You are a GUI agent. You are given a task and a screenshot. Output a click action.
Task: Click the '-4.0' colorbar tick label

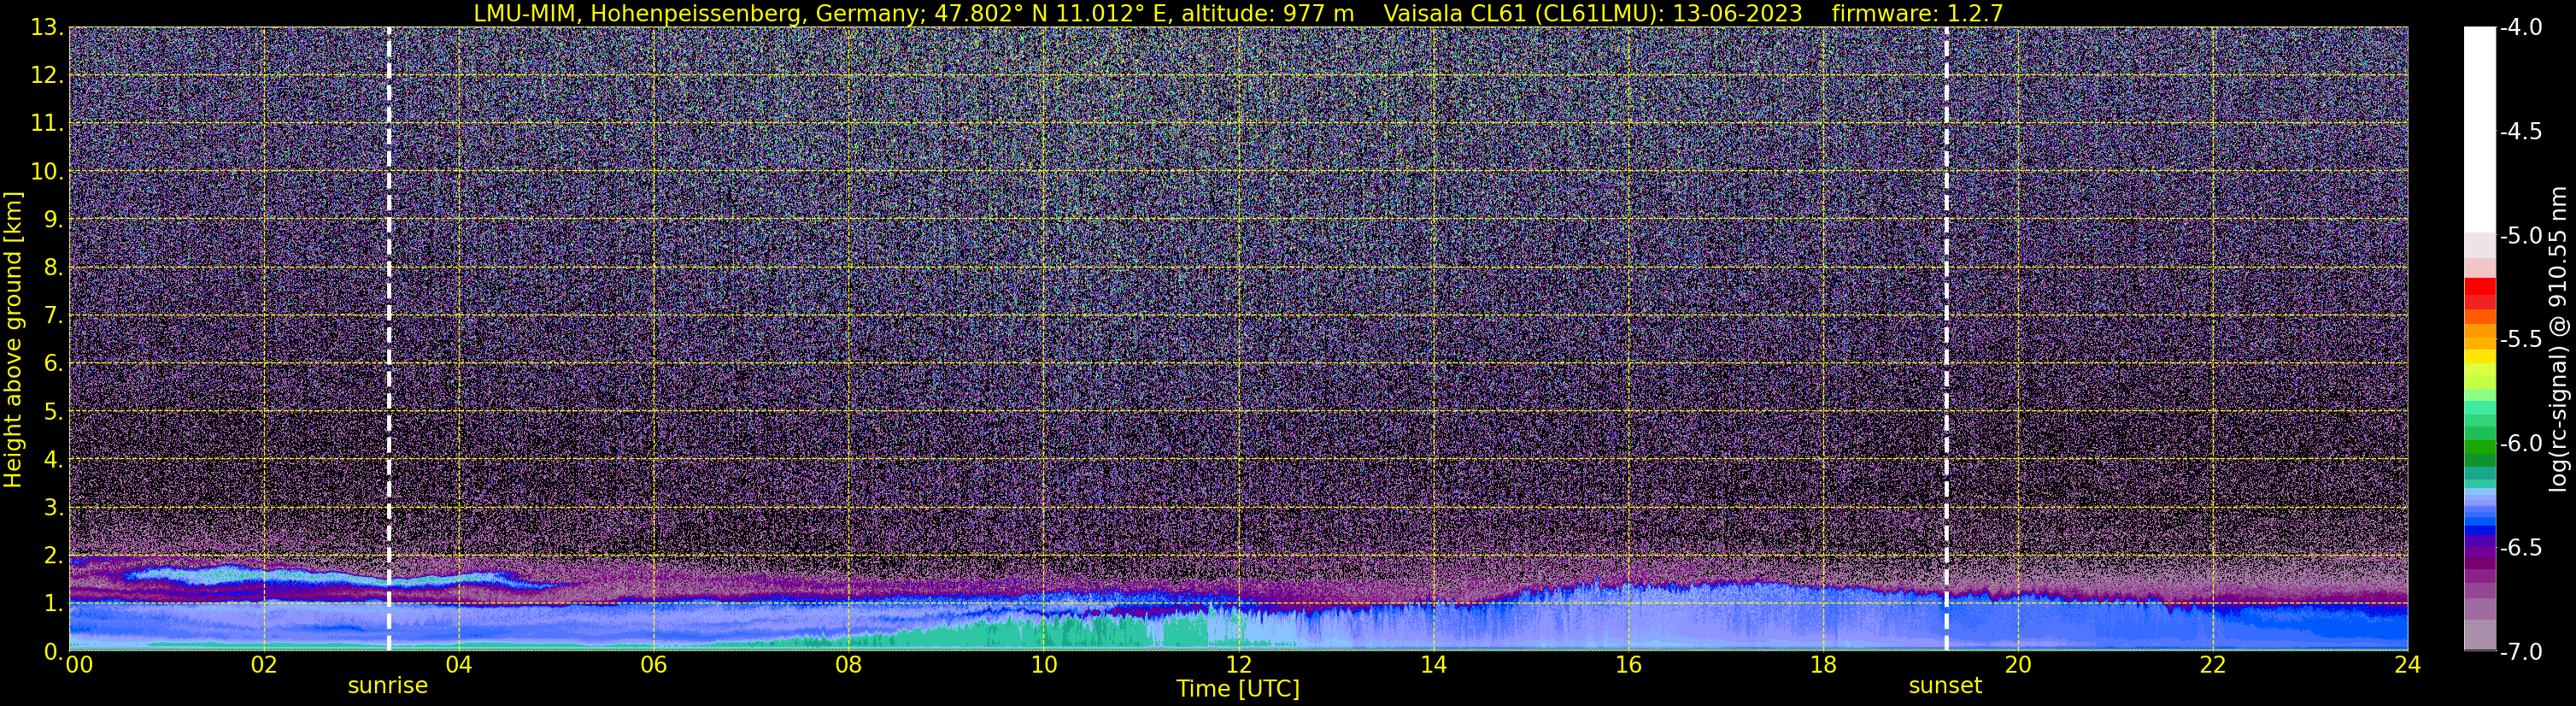[x=2520, y=27]
